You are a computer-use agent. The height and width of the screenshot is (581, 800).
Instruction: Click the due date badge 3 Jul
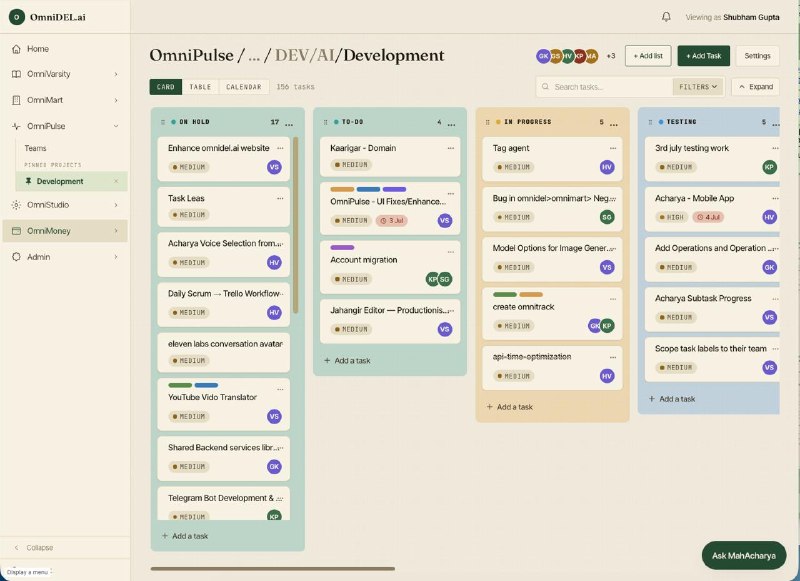click(x=391, y=220)
